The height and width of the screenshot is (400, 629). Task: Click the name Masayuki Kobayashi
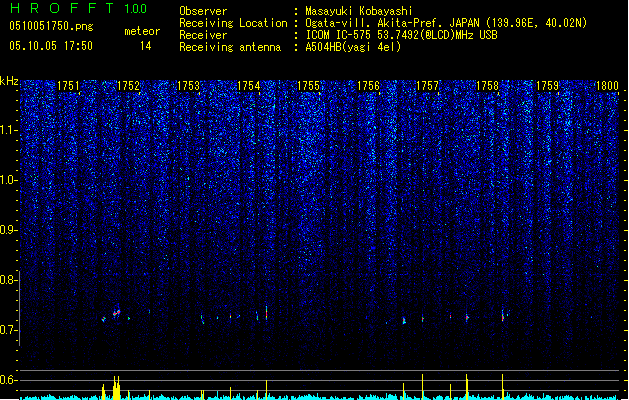coord(359,11)
